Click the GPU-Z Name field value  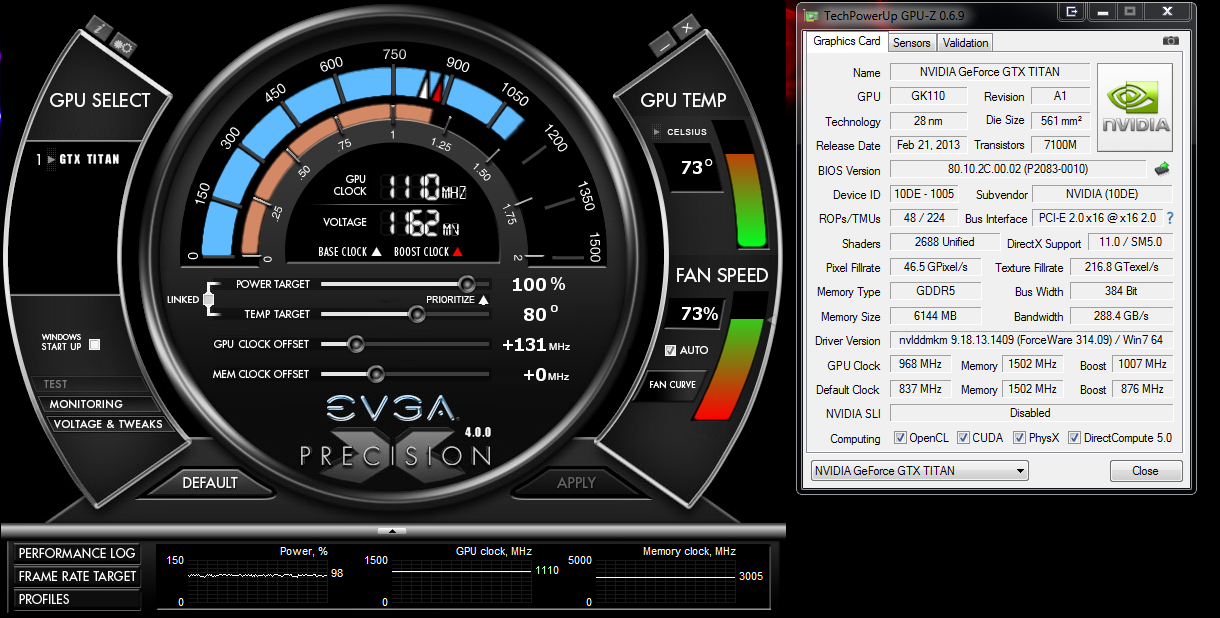(989, 72)
